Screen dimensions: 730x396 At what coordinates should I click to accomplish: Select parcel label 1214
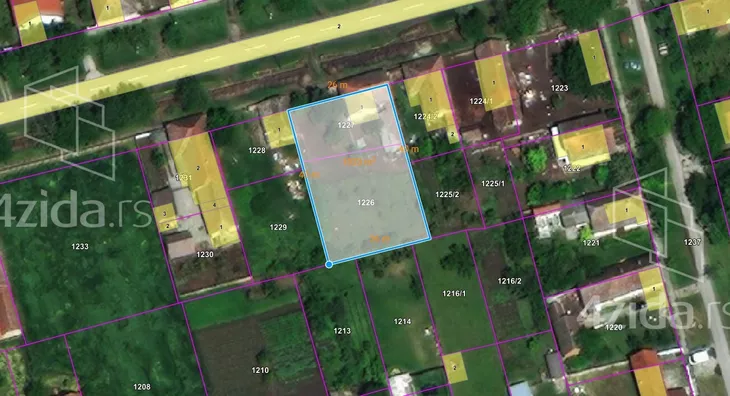(x=402, y=321)
